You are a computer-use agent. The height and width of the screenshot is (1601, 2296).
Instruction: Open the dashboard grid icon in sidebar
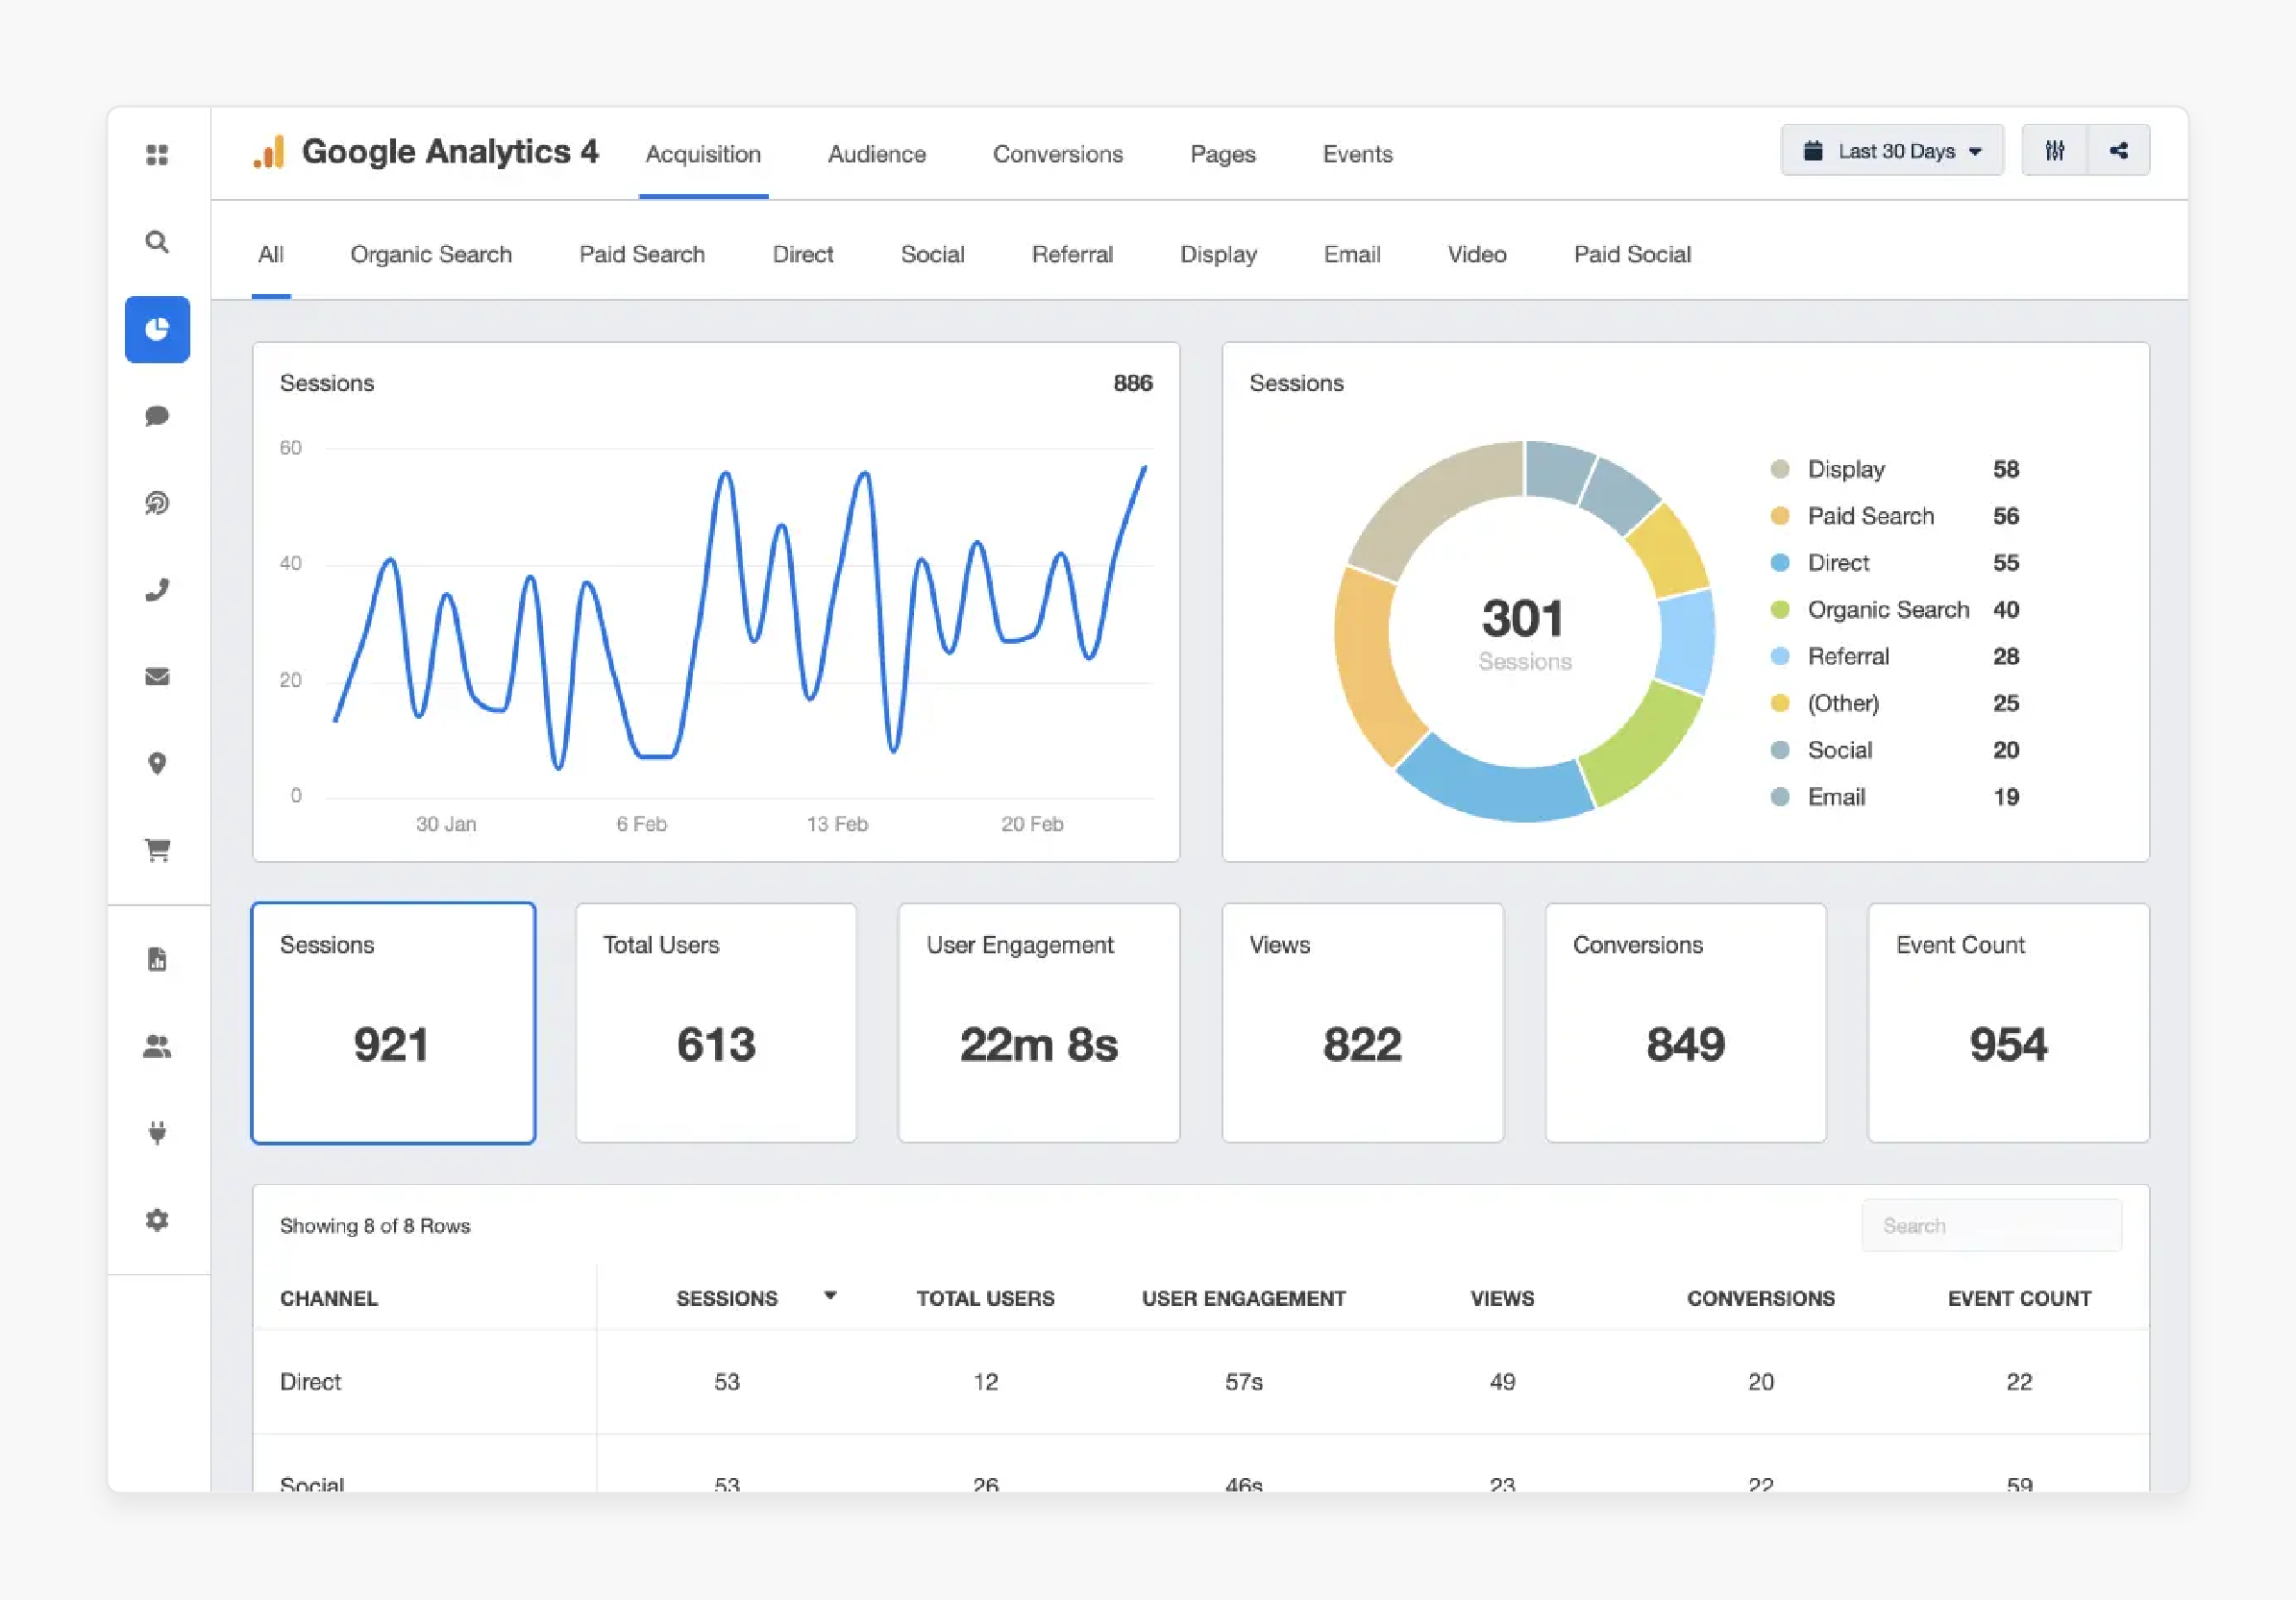[x=157, y=155]
